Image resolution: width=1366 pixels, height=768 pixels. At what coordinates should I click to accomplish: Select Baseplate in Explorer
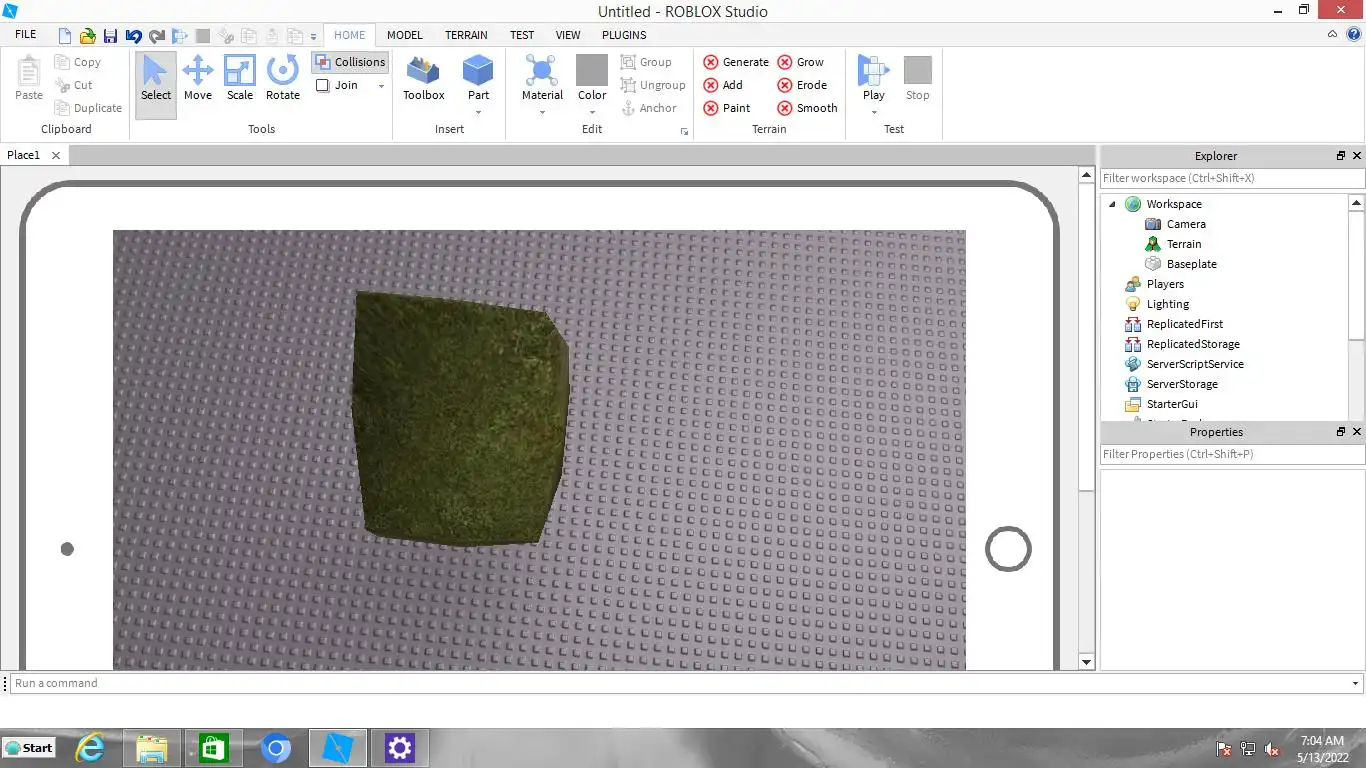pos(1191,264)
